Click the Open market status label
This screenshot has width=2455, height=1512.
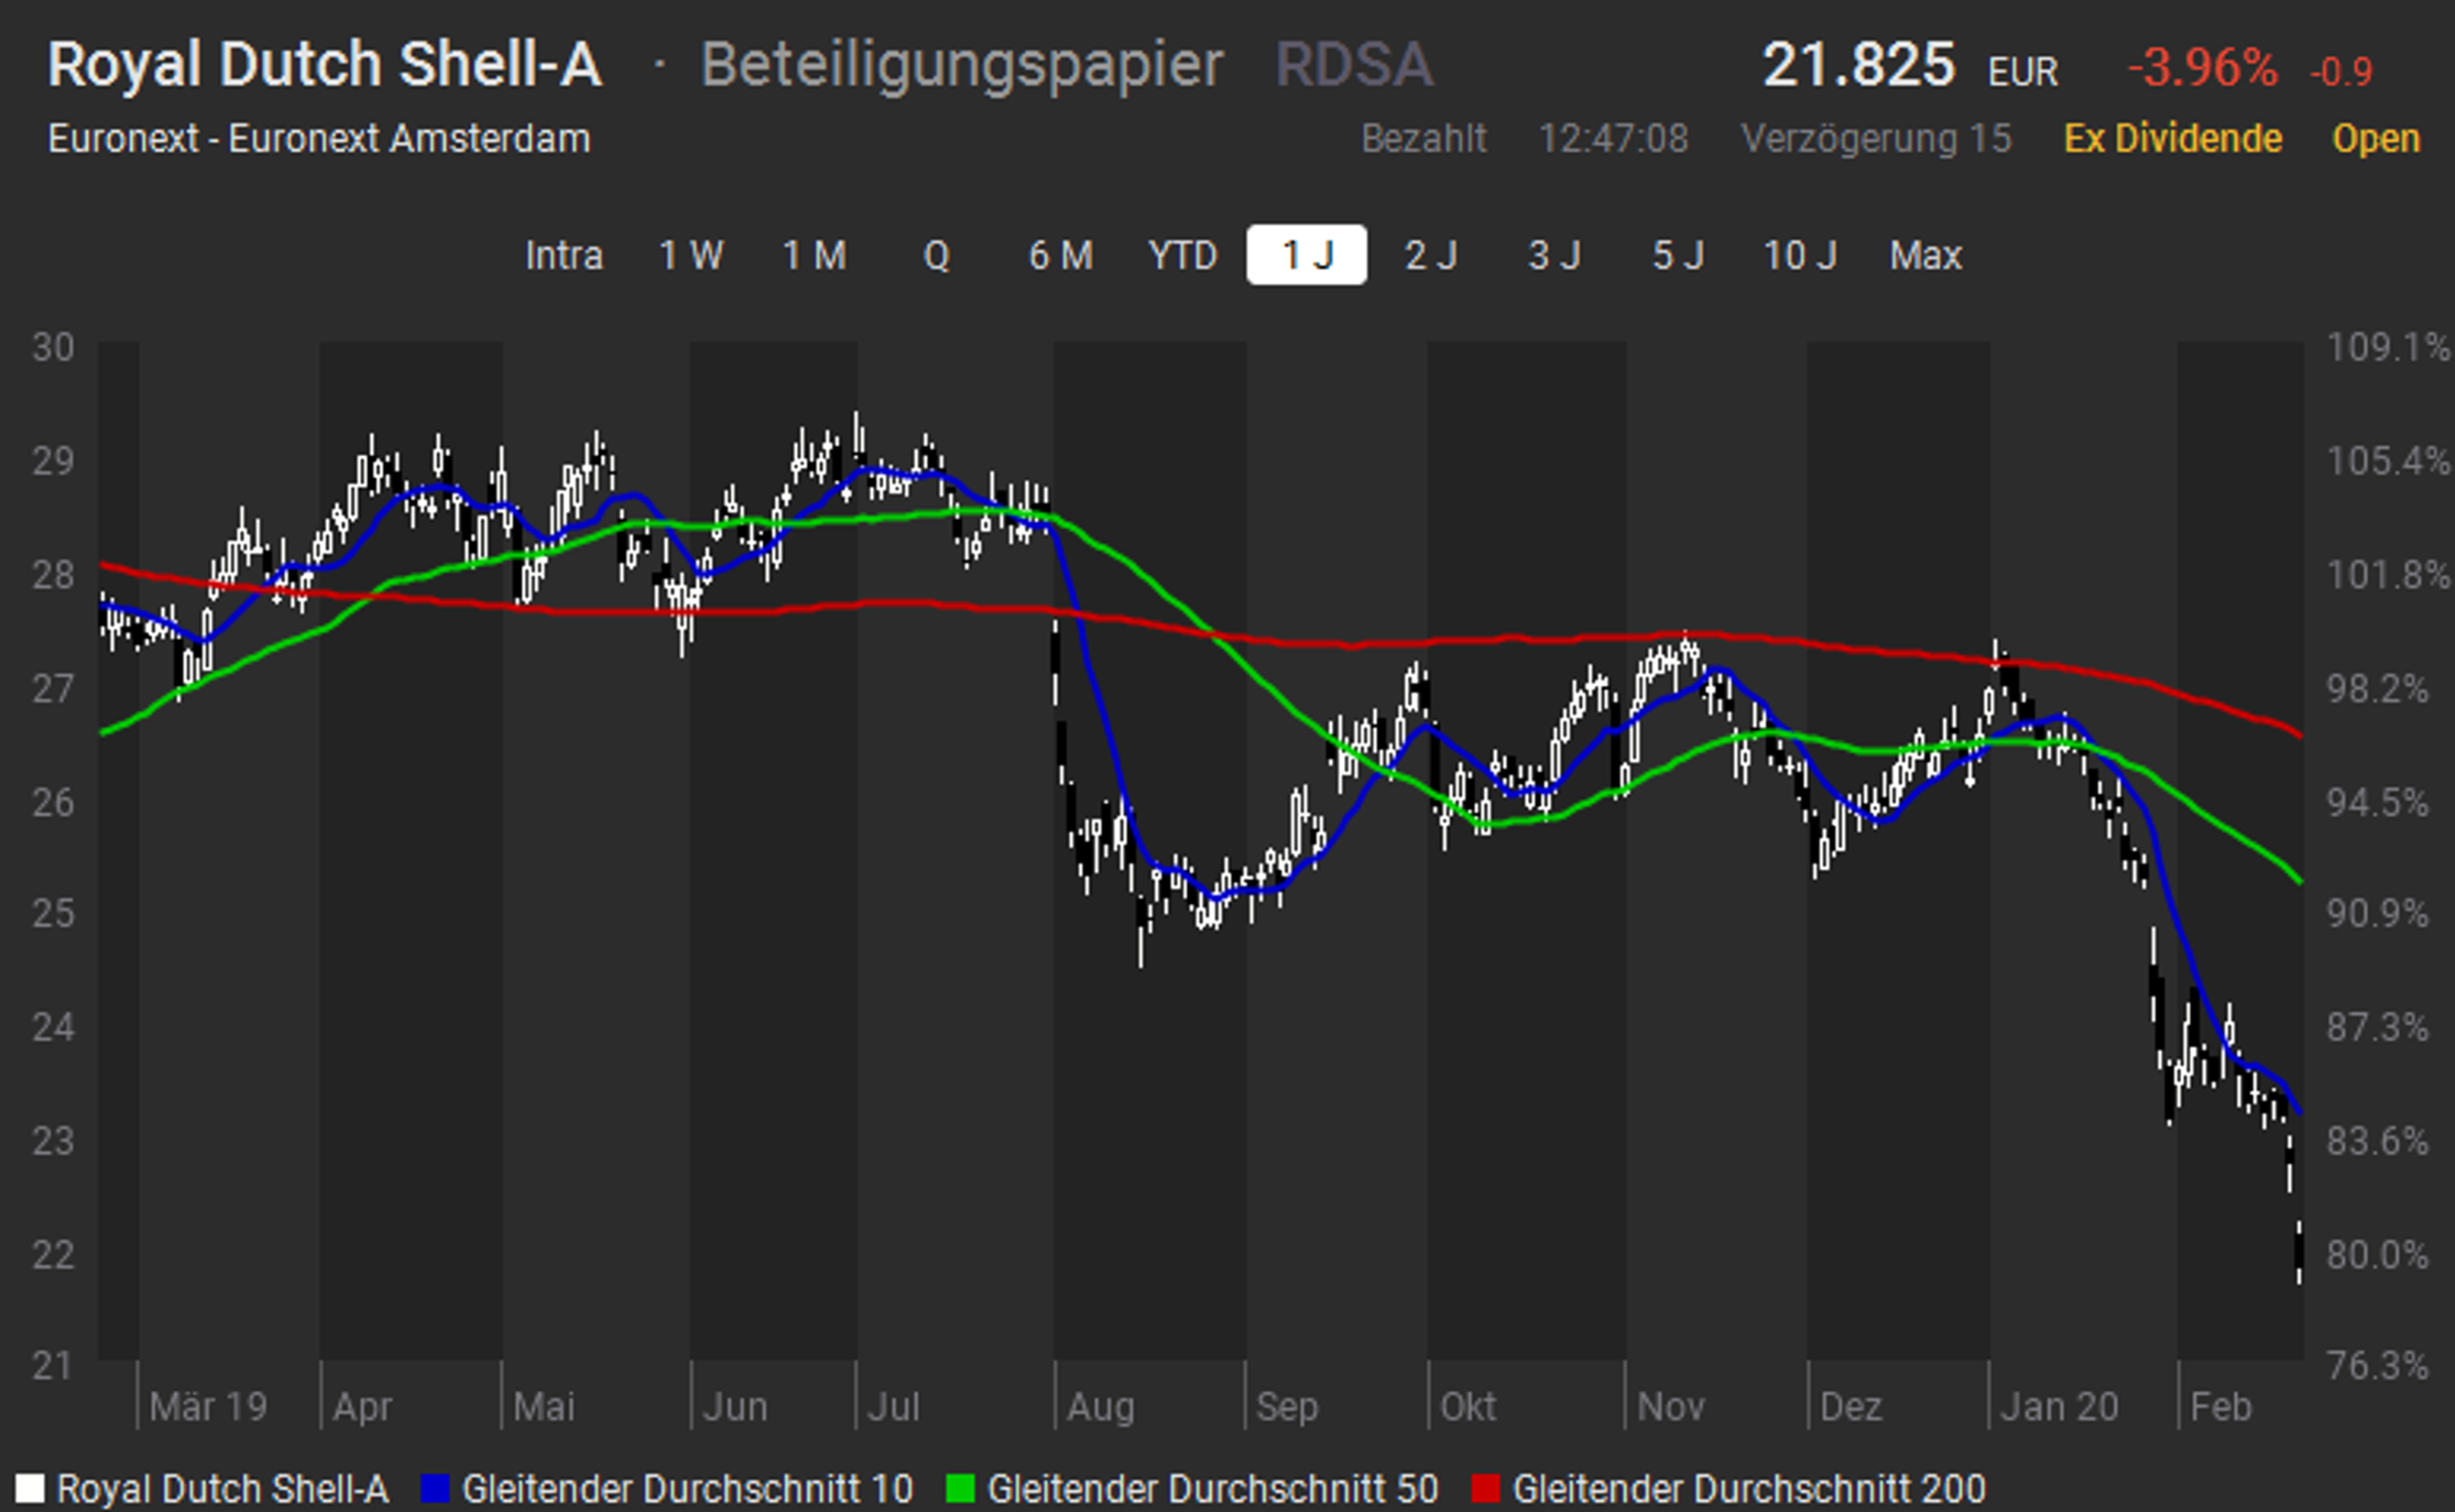point(2375,138)
